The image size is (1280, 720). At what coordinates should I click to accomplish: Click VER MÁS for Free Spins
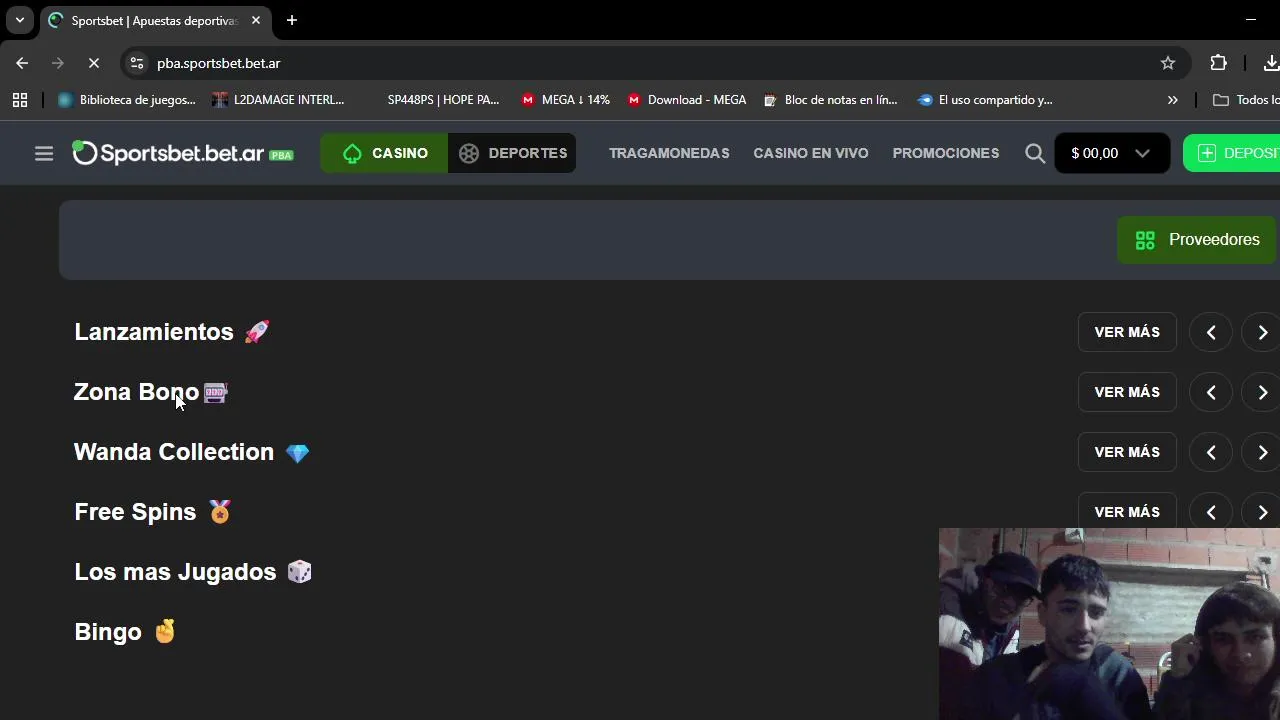pos(1127,512)
